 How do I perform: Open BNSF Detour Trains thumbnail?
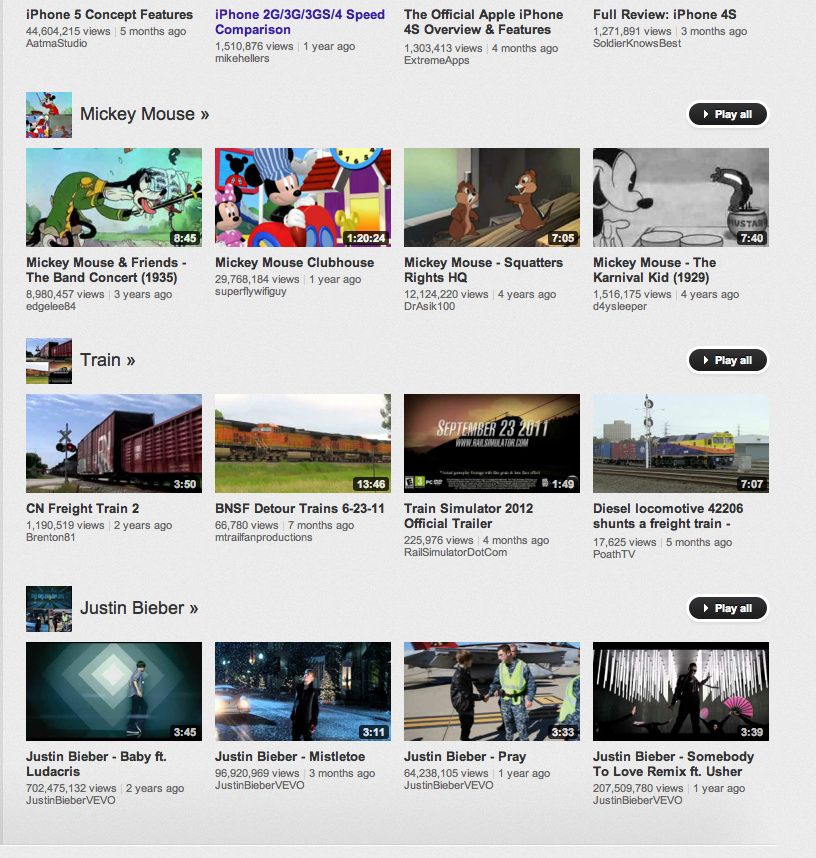coord(303,443)
